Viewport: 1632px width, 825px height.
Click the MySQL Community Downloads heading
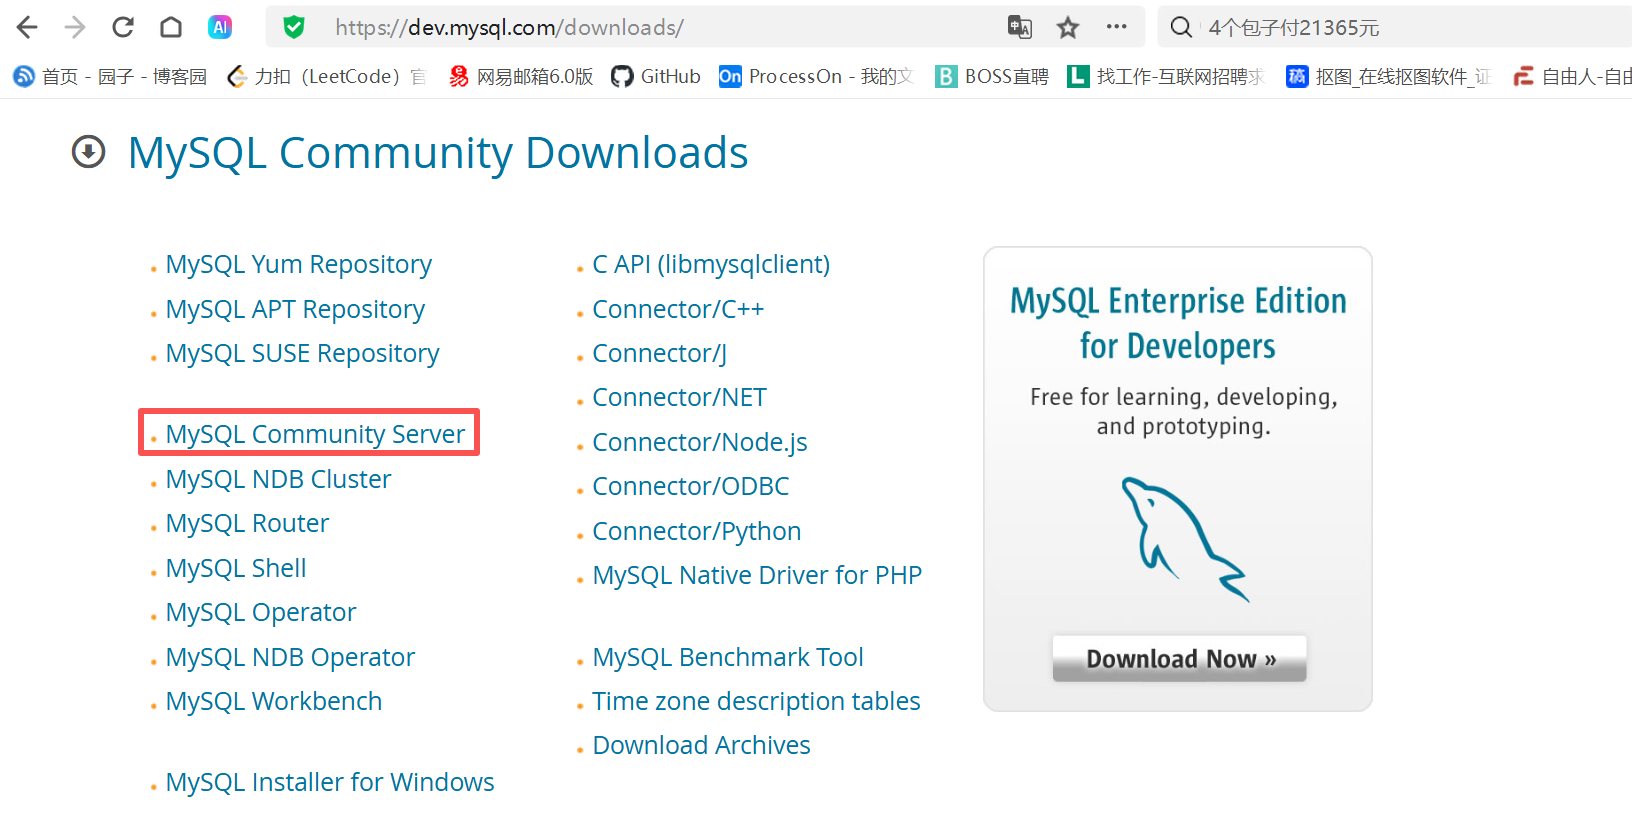438,153
